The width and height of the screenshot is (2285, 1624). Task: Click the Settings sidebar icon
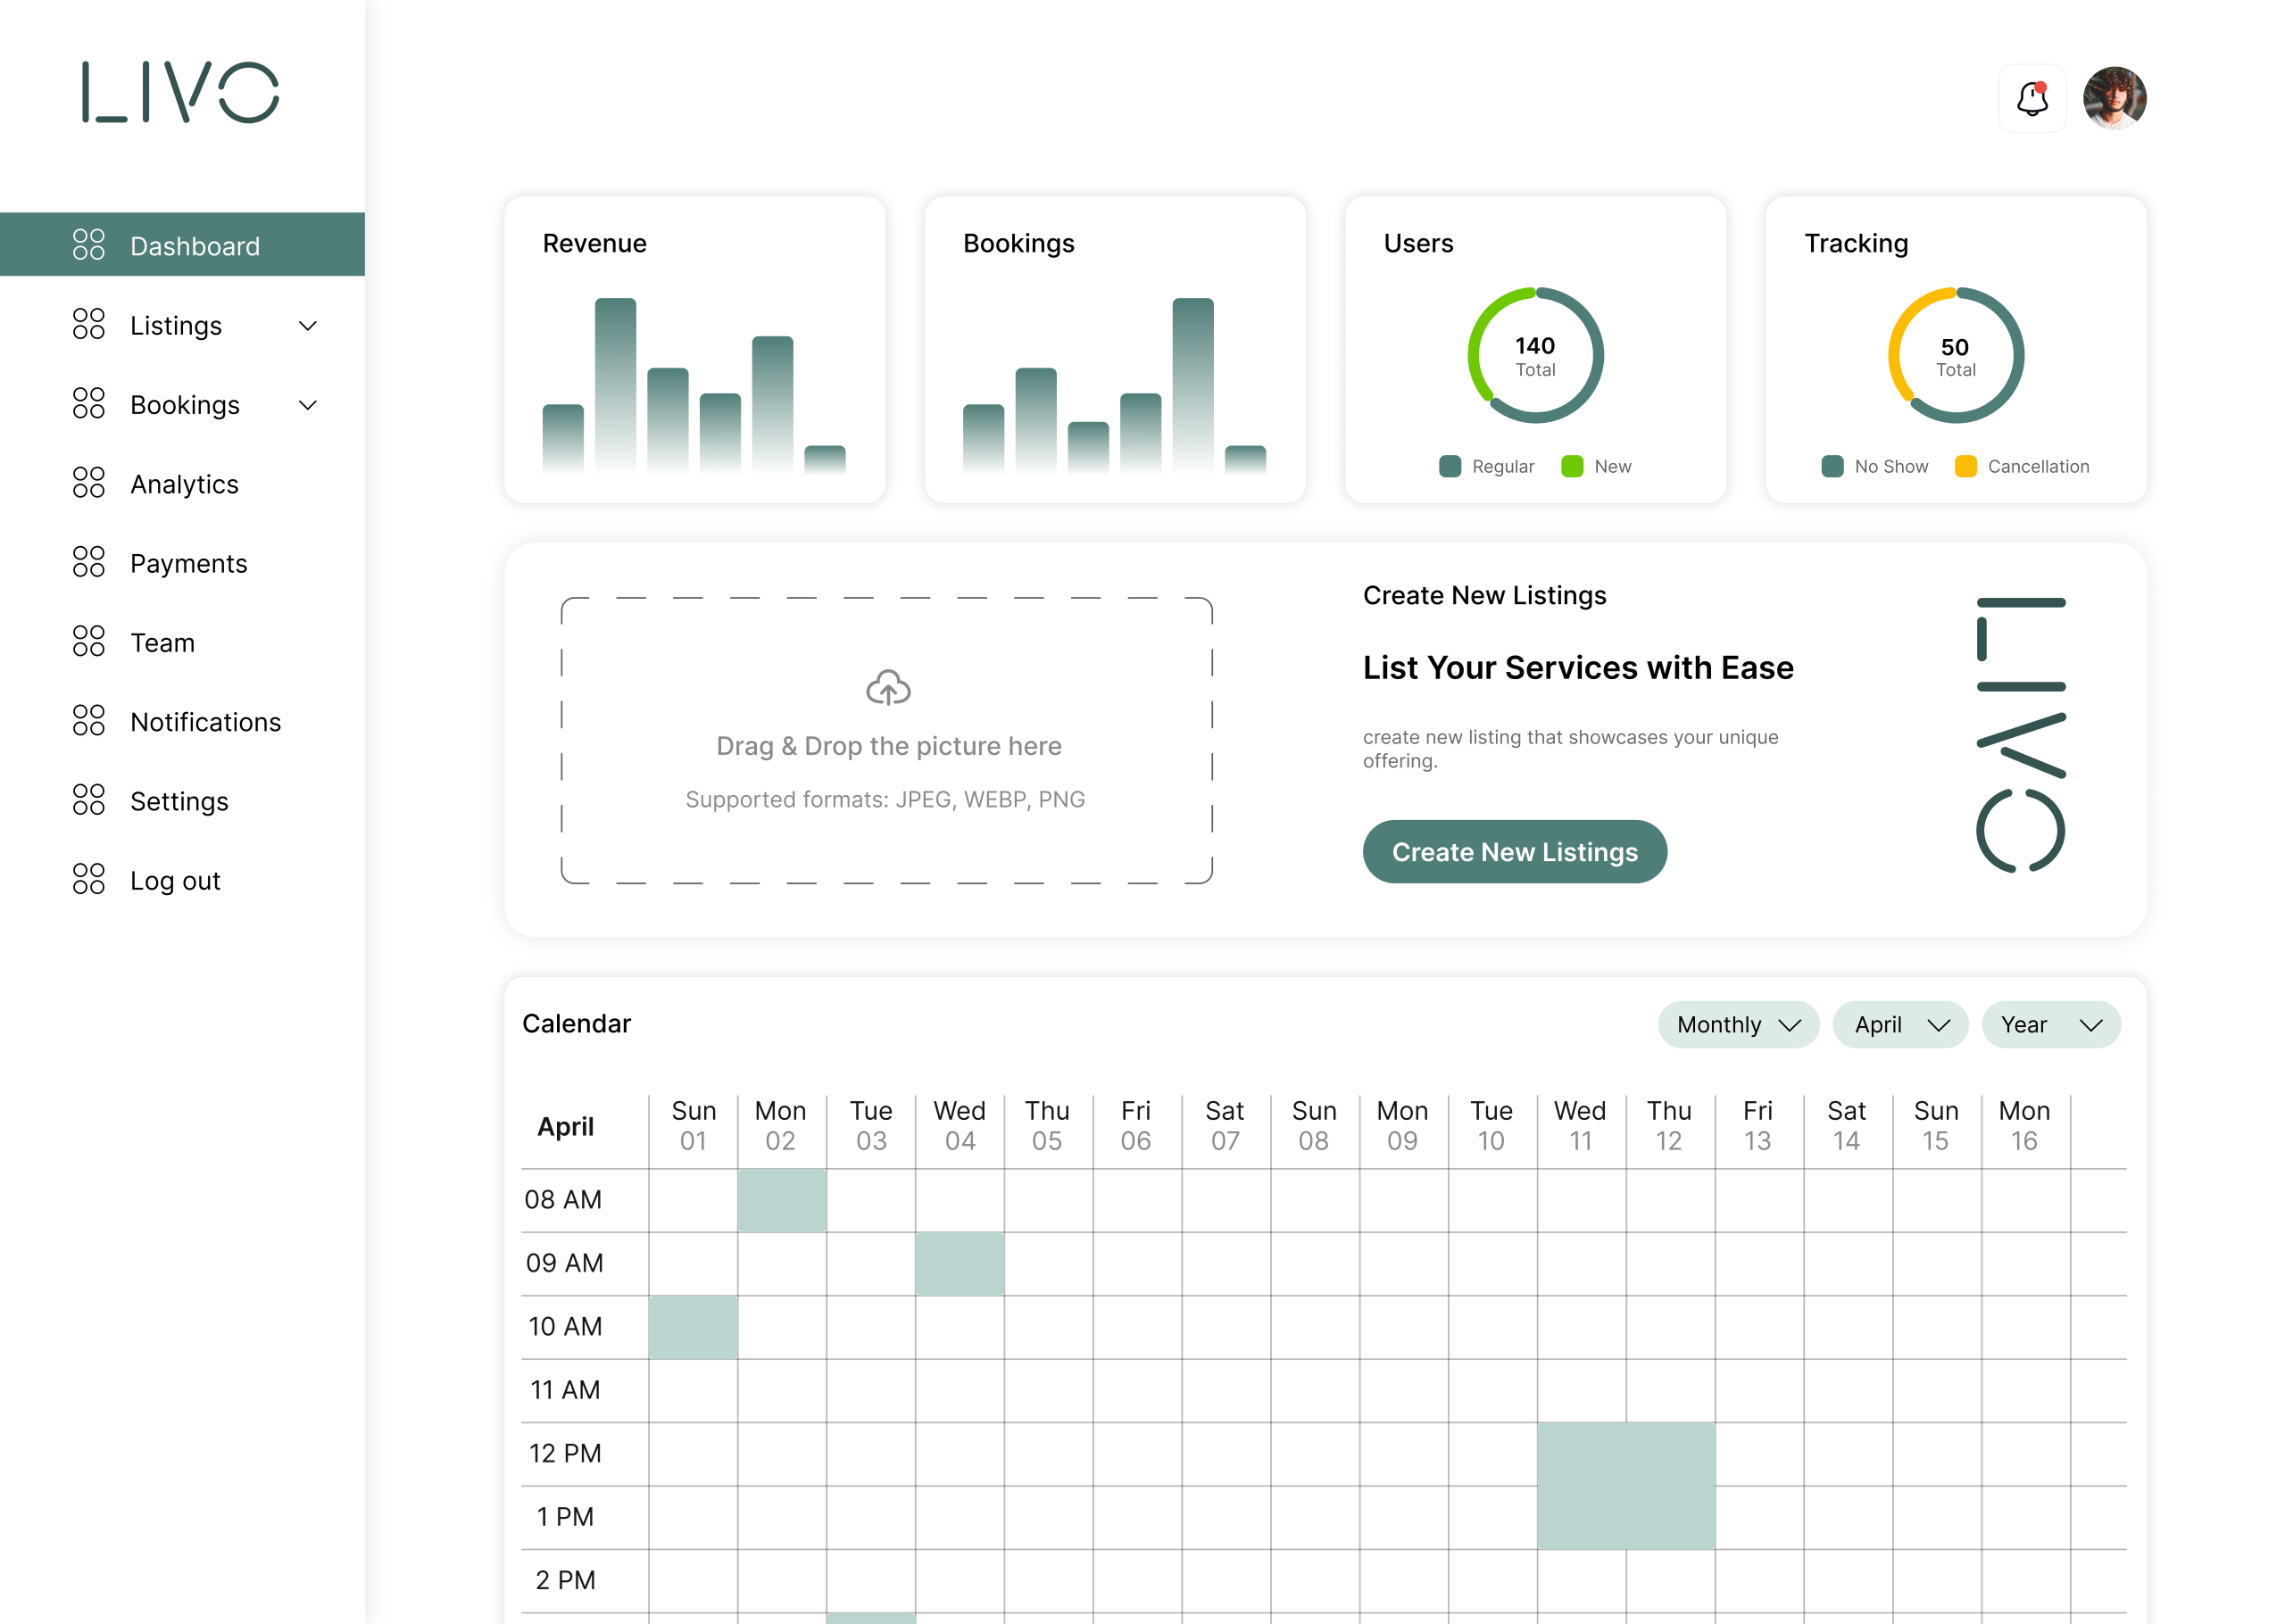click(x=89, y=800)
